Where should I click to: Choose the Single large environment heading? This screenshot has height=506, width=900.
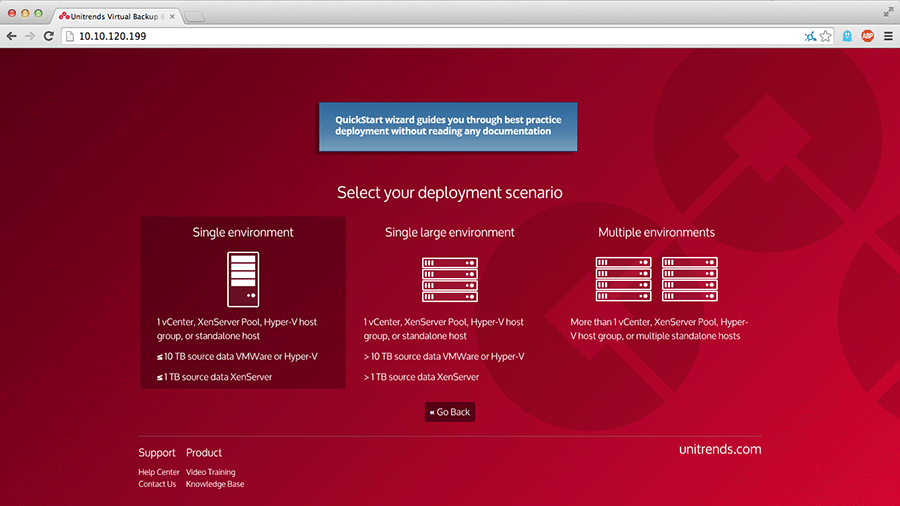pyautogui.click(x=449, y=232)
